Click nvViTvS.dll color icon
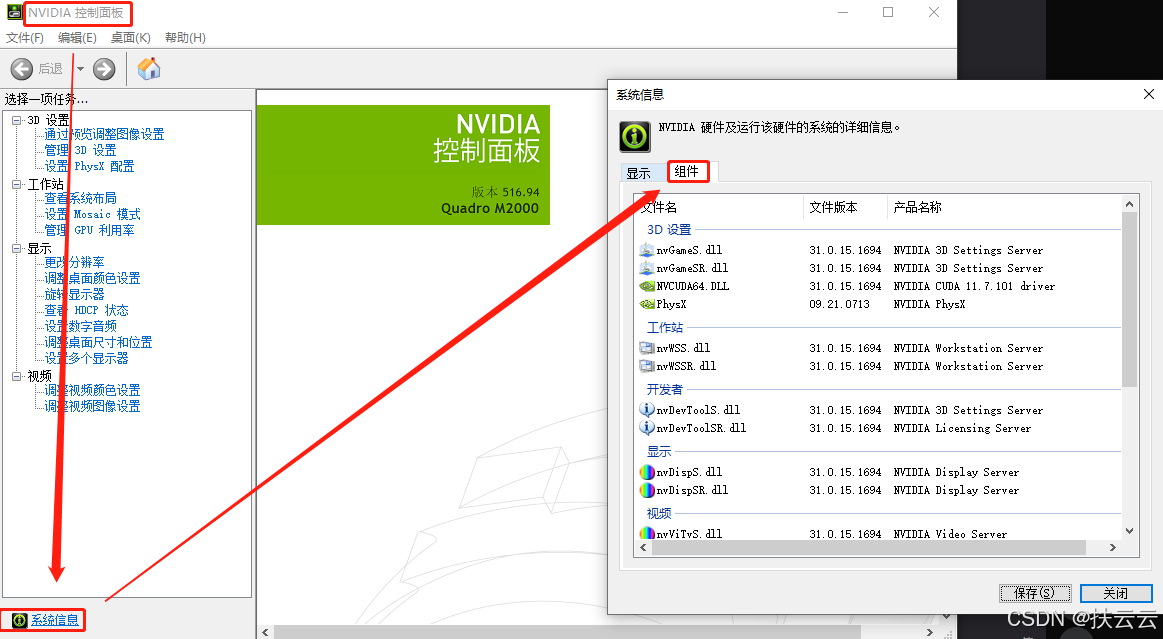The width and height of the screenshot is (1163, 639). tap(647, 533)
